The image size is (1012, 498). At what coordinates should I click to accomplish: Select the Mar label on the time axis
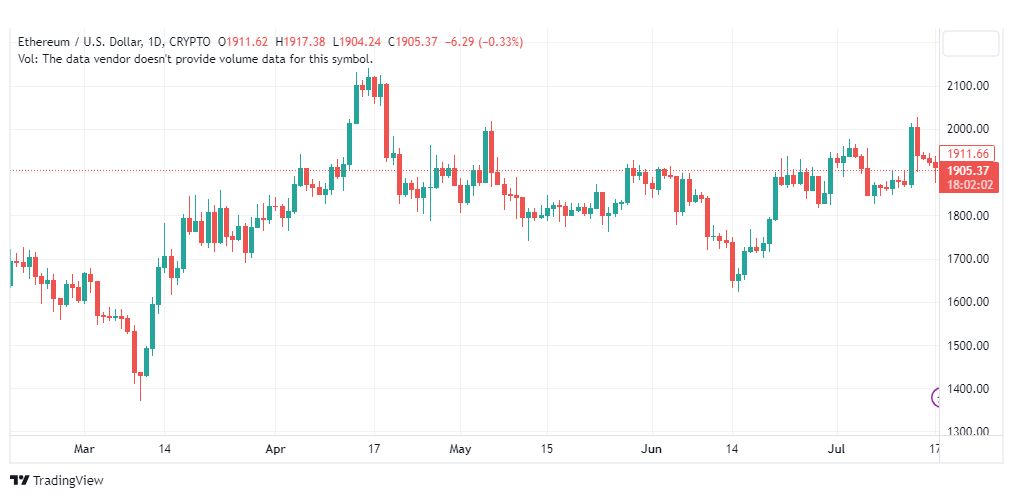tap(85, 449)
